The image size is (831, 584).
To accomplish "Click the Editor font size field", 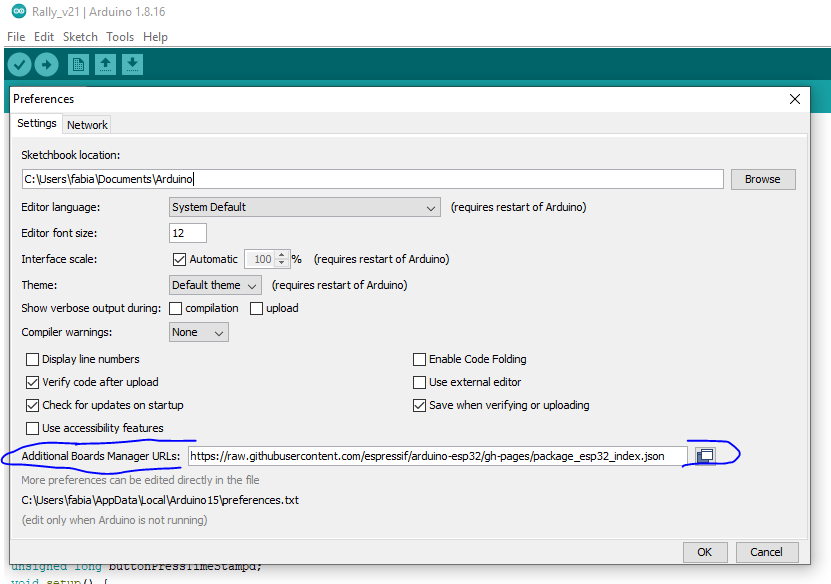I will pyautogui.click(x=188, y=233).
